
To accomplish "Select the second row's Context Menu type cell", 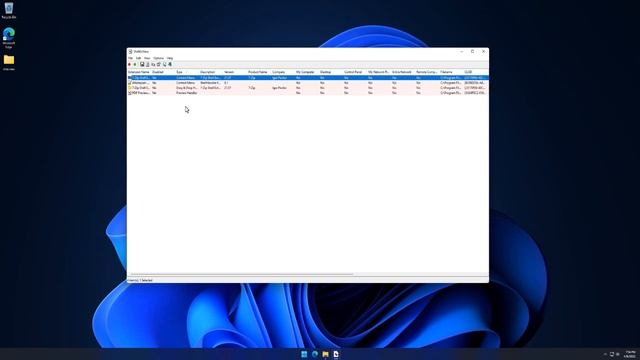I will point(186,83).
